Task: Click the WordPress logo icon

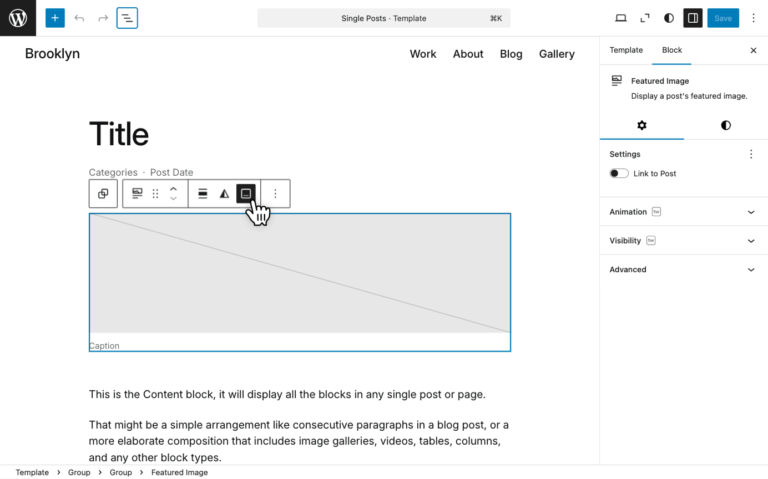Action: click(18, 18)
